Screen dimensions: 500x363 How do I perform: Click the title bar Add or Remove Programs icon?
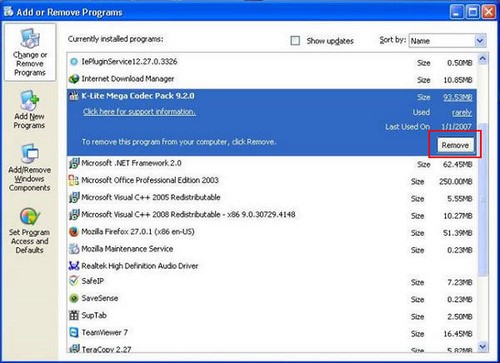pyautogui.click(x=8, y=11)
